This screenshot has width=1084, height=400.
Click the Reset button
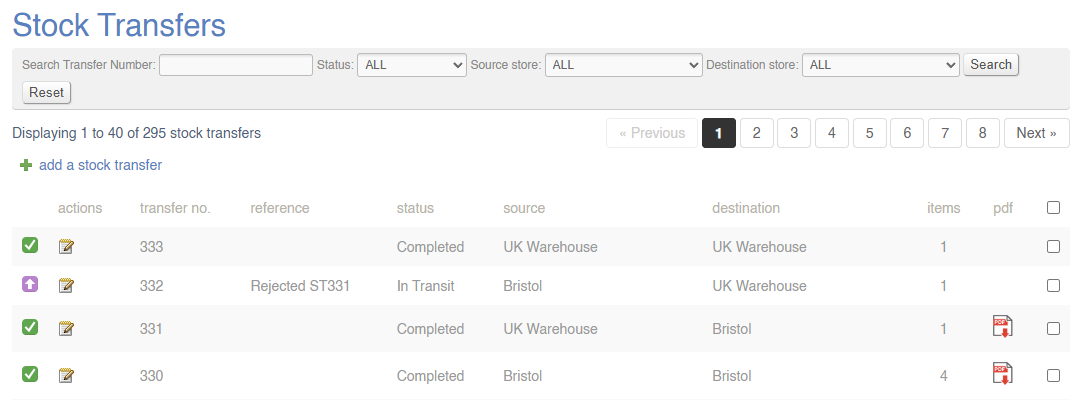click(x=46, y=92)
